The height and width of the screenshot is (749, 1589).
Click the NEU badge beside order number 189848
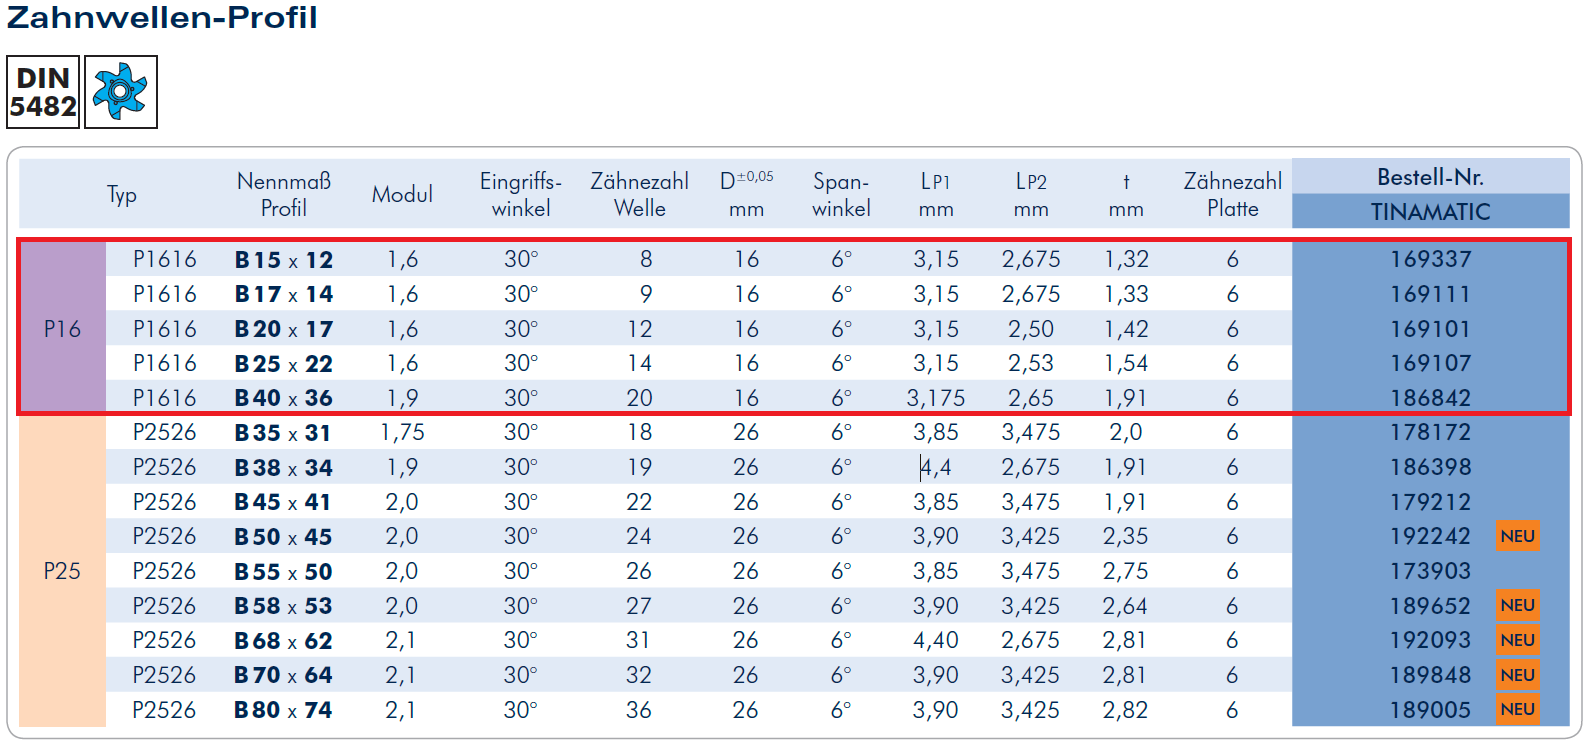tap(1517, 675)
